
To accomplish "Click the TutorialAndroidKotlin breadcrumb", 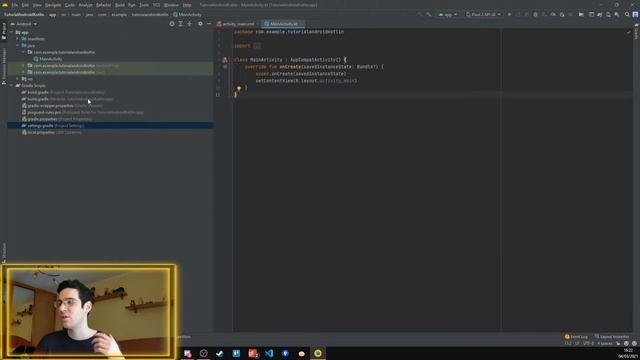I will (x=24, y=14).
